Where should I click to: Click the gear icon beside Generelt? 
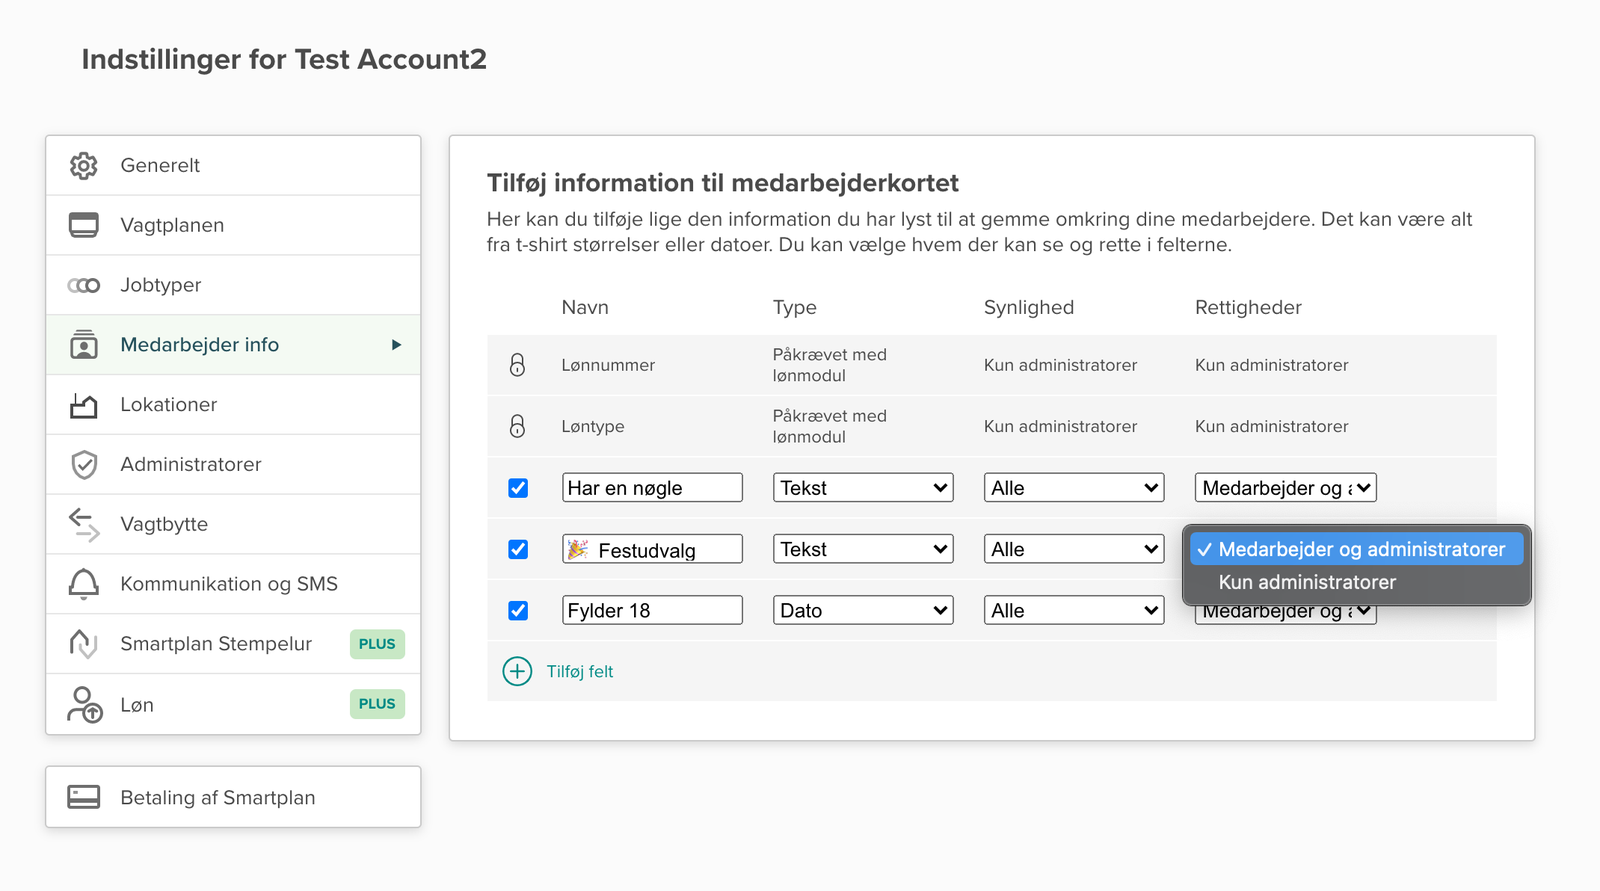[x=84, y=166]
